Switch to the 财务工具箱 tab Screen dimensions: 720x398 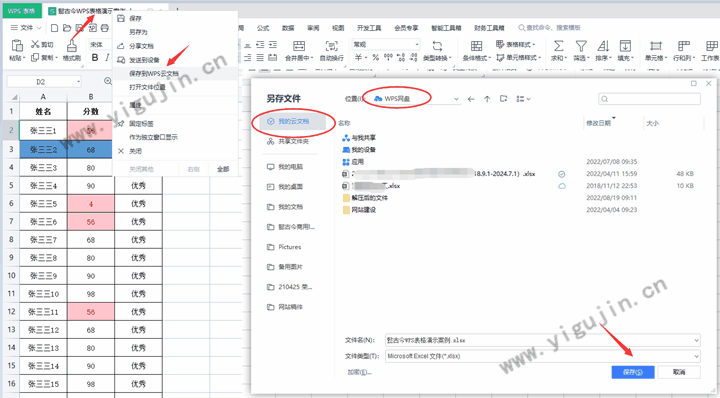pyautogui.click(x=489, y=28)
